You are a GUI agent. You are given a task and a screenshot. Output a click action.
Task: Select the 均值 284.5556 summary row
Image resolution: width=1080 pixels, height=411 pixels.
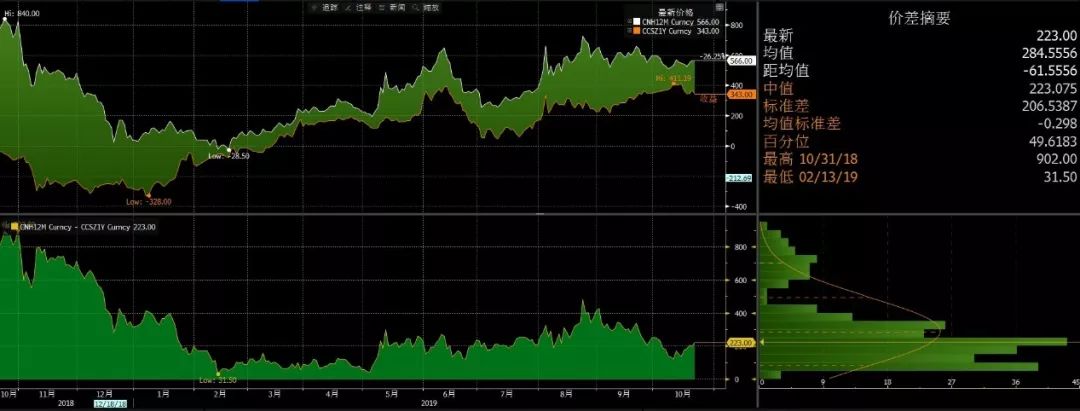point(920,53)
